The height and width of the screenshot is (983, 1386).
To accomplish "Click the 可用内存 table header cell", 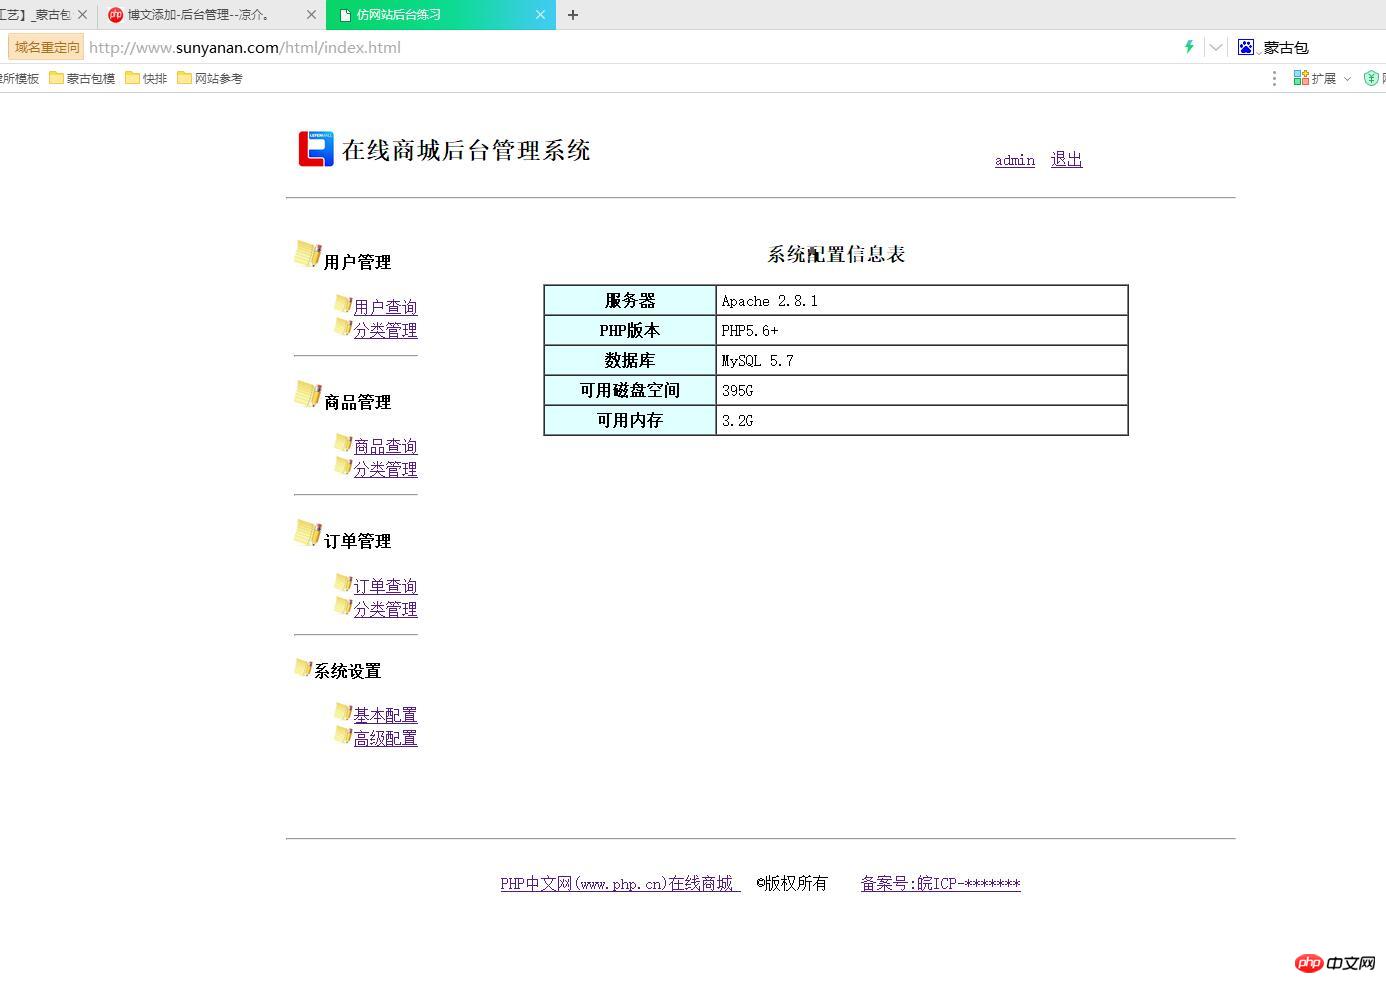I will pos(630,420).
